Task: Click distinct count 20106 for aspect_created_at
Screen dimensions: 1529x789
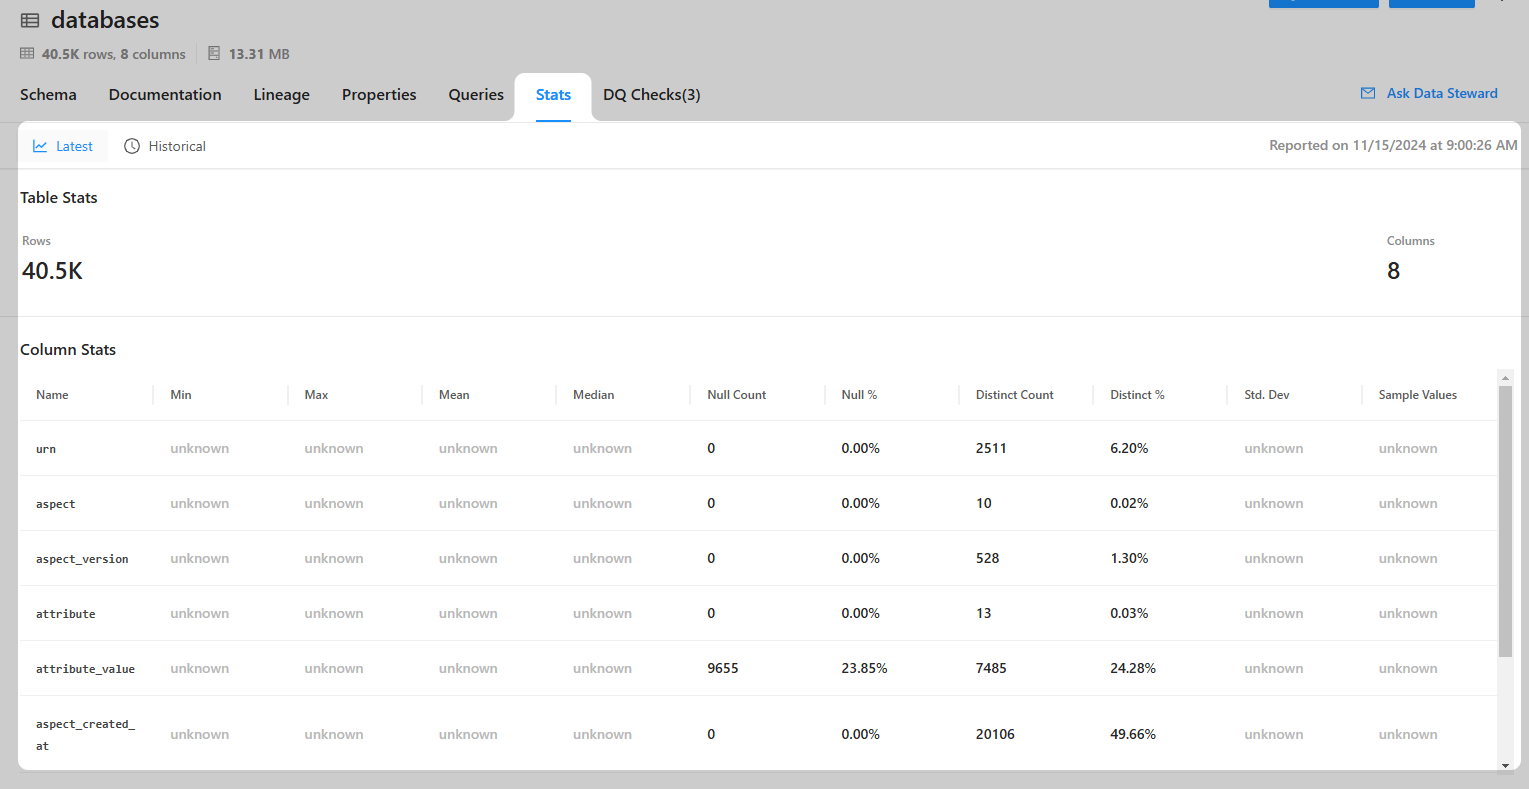Action: pos(995,734)
